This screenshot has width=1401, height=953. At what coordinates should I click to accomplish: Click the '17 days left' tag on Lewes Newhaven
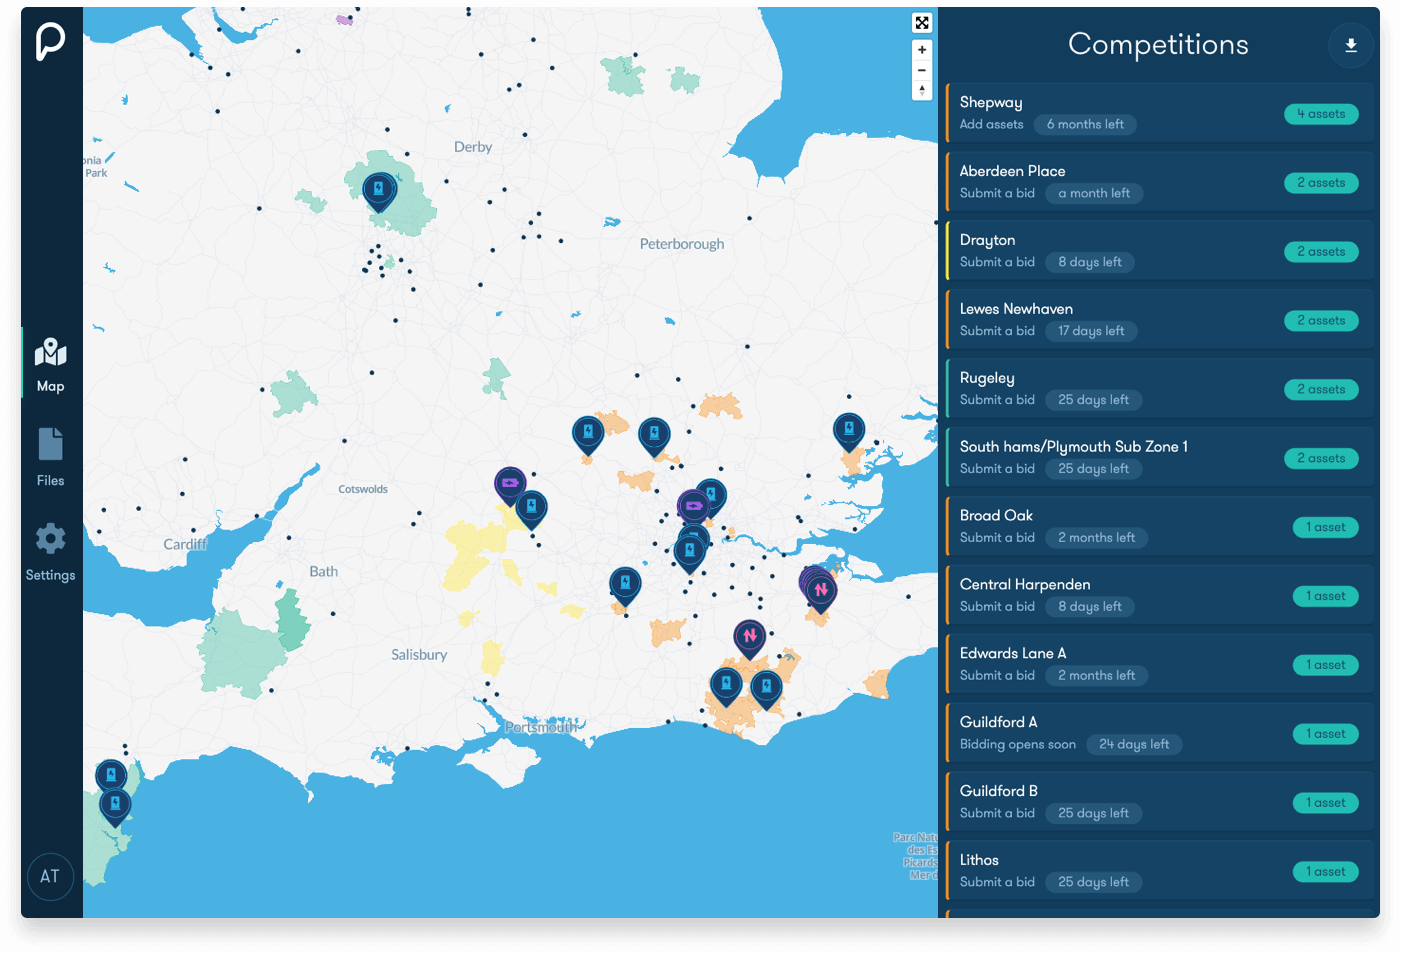click(1091, 332)
